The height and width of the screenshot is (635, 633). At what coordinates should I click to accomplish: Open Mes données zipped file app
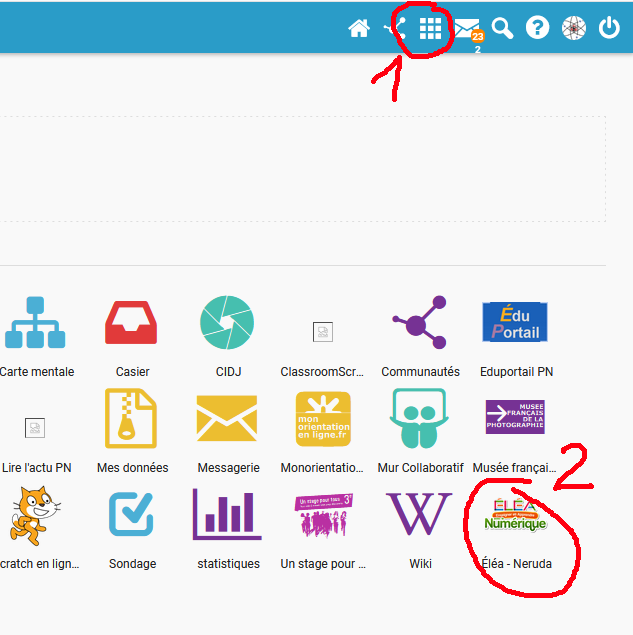(x=132, y=418)
